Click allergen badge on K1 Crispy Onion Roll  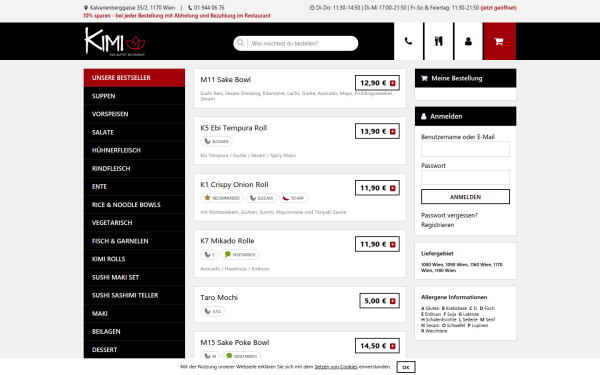pos(261,198)
